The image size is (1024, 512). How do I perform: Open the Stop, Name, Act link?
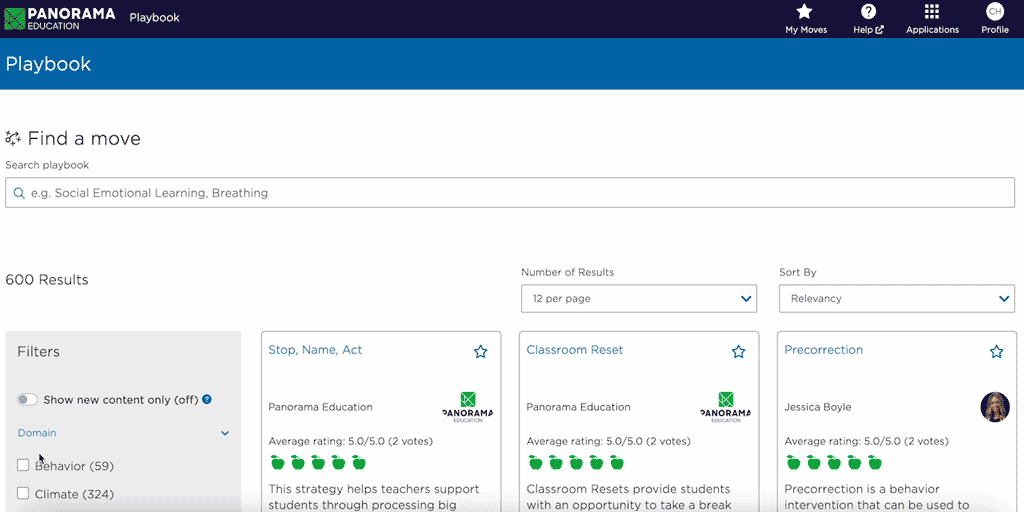point(315,350)
